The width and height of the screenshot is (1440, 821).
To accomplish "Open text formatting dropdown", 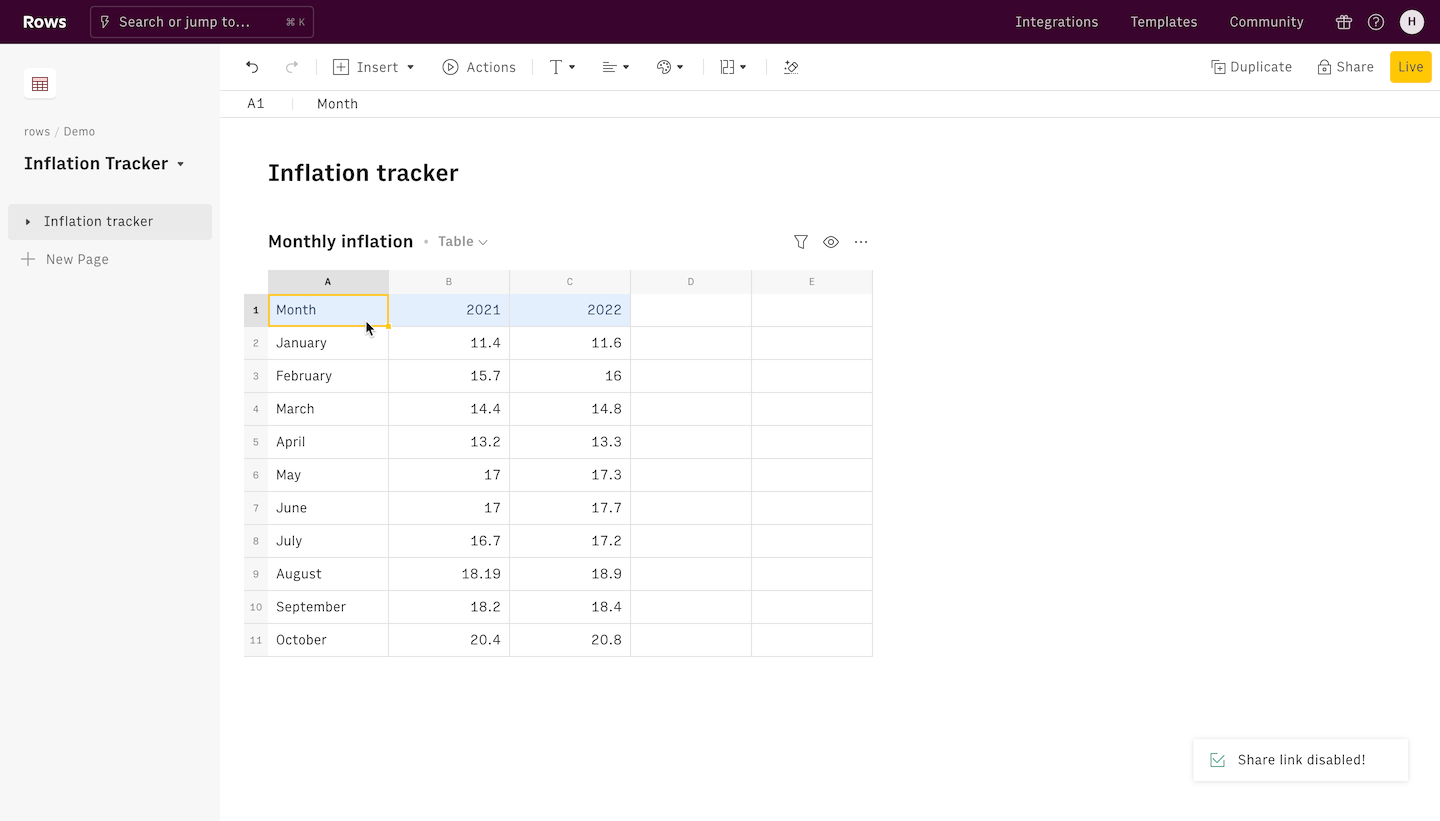I will click(563, 67).
